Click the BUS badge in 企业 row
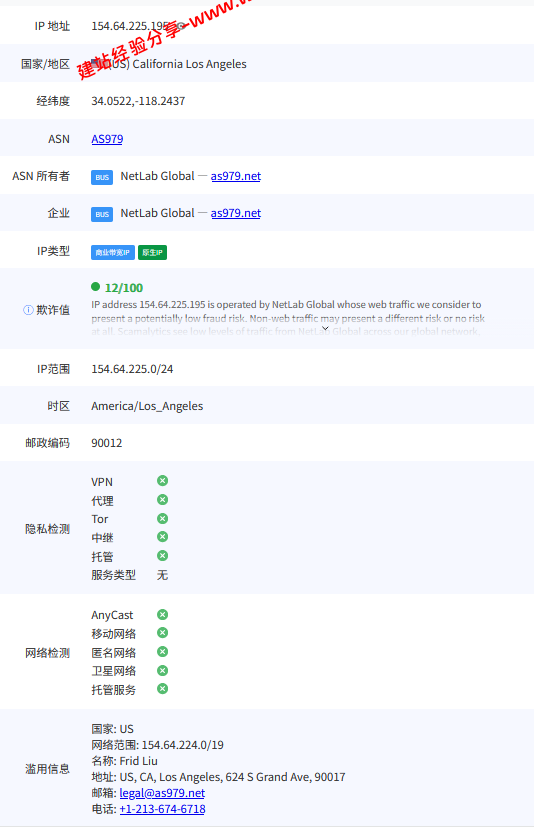534x827 pixels. [102, 214]
